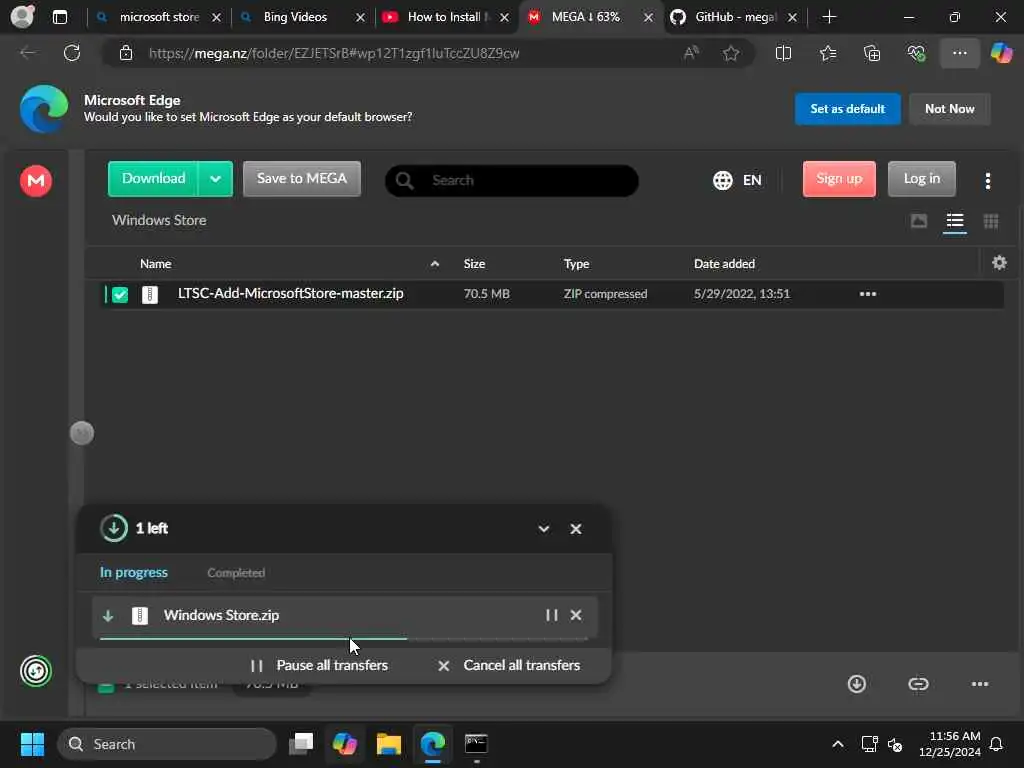Click the zip file icon in the file row
The width and height of the screenshot is (1024, 768).
click(x=150, y=295)
